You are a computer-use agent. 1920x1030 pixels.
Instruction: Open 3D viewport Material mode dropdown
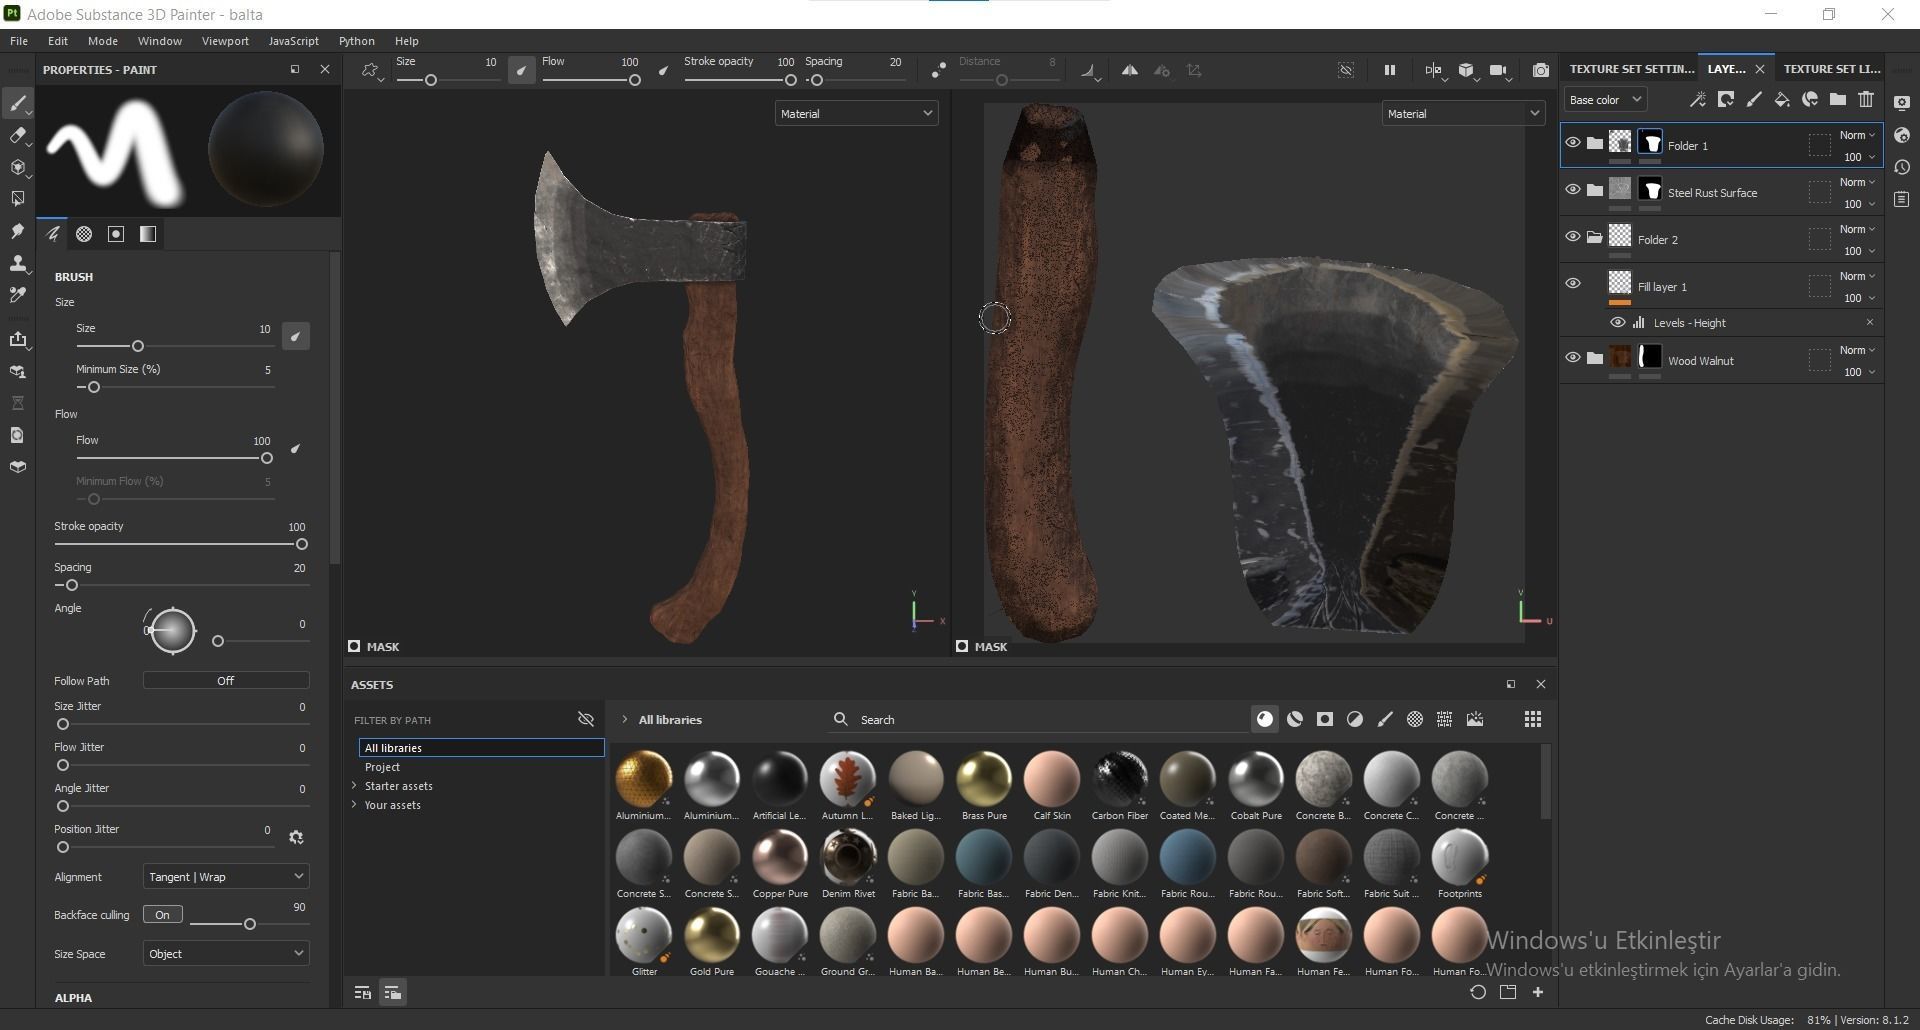click(856, 113)
